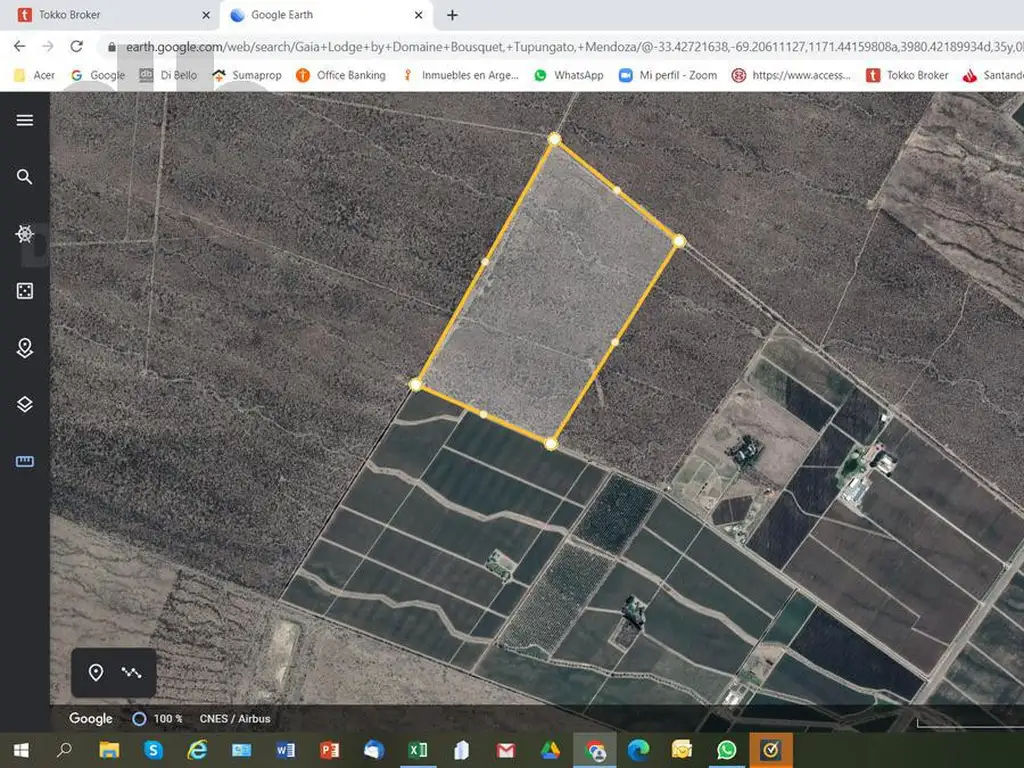This screenshot has height=768, width=1024.
Task: Reload the current page
Action: (76, 46)
